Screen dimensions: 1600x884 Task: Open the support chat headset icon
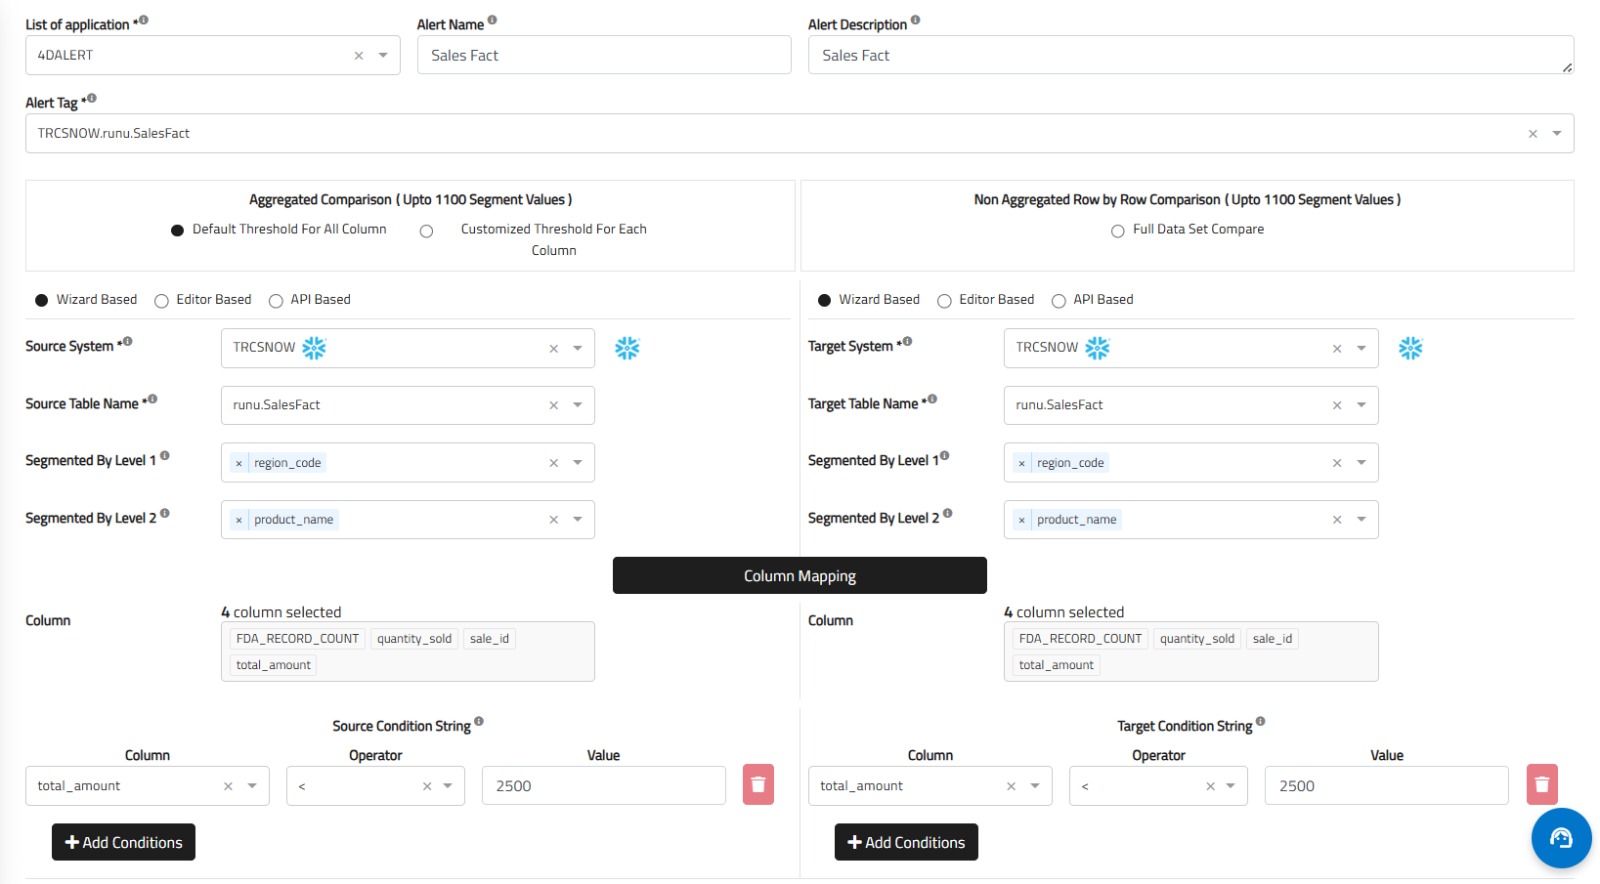point(1560,838)
